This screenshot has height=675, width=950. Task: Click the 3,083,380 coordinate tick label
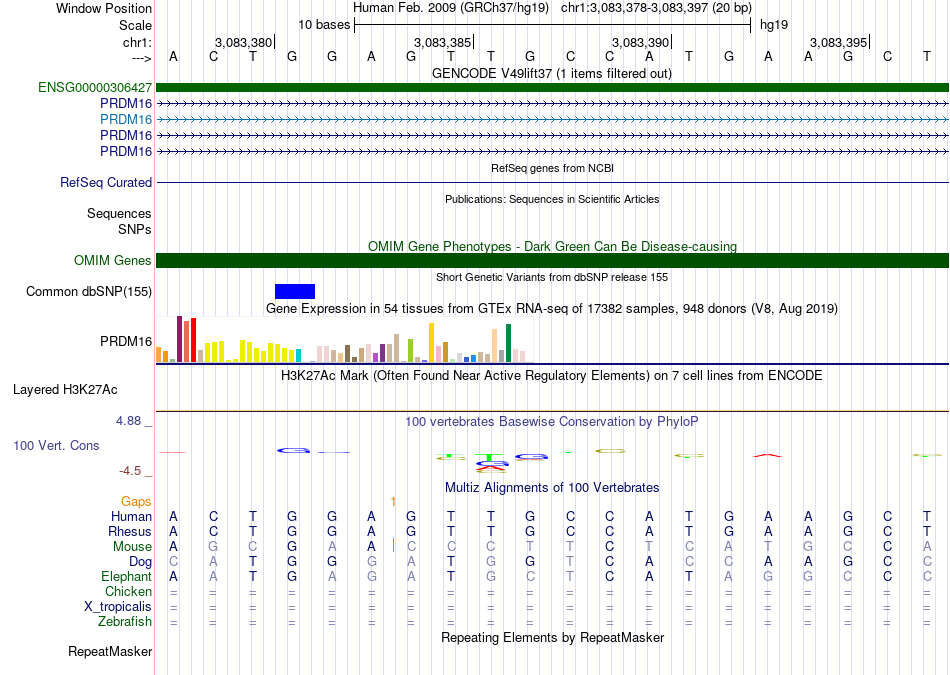[244, 42]
